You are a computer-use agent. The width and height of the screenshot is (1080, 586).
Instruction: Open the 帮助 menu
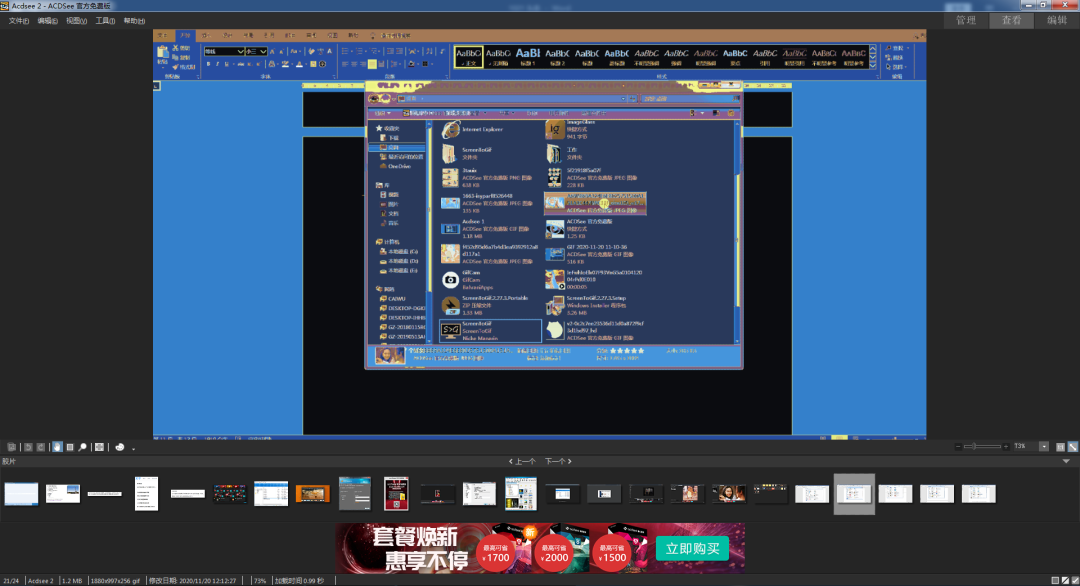tap(134, 21)
